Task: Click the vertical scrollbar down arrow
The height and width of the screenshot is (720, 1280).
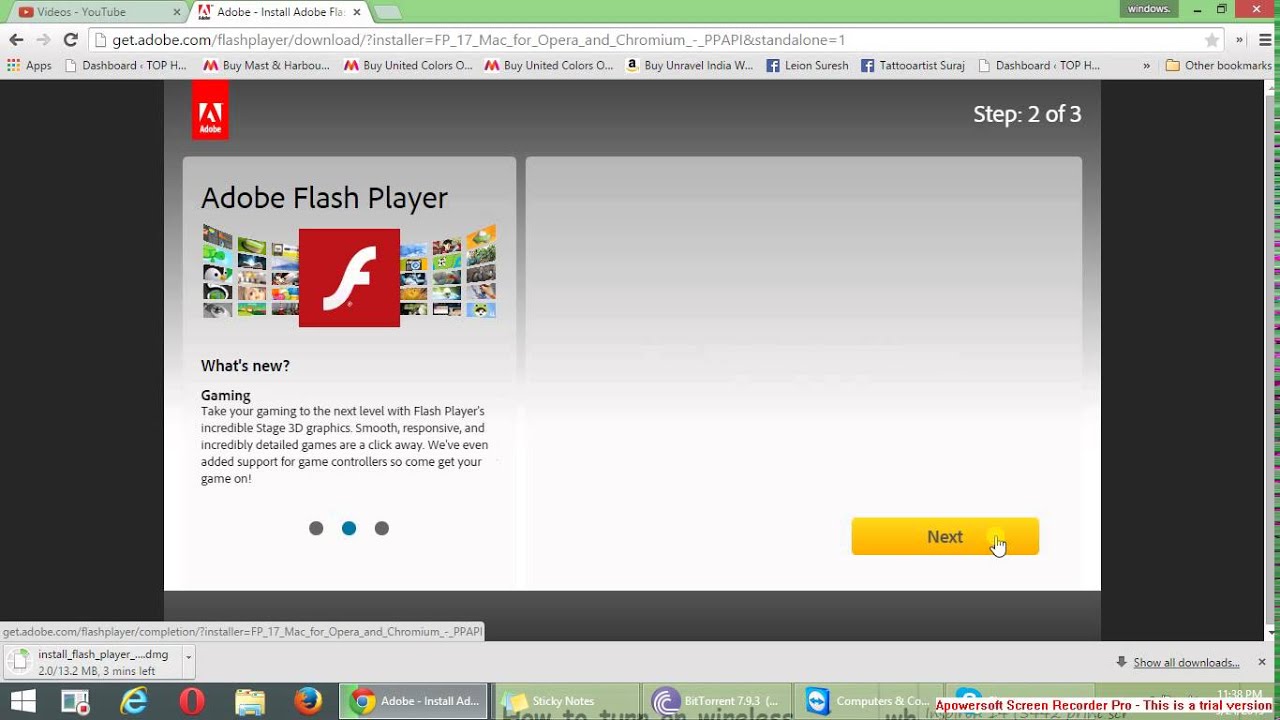Action: pyautogui.click(x=1272, y=633)
